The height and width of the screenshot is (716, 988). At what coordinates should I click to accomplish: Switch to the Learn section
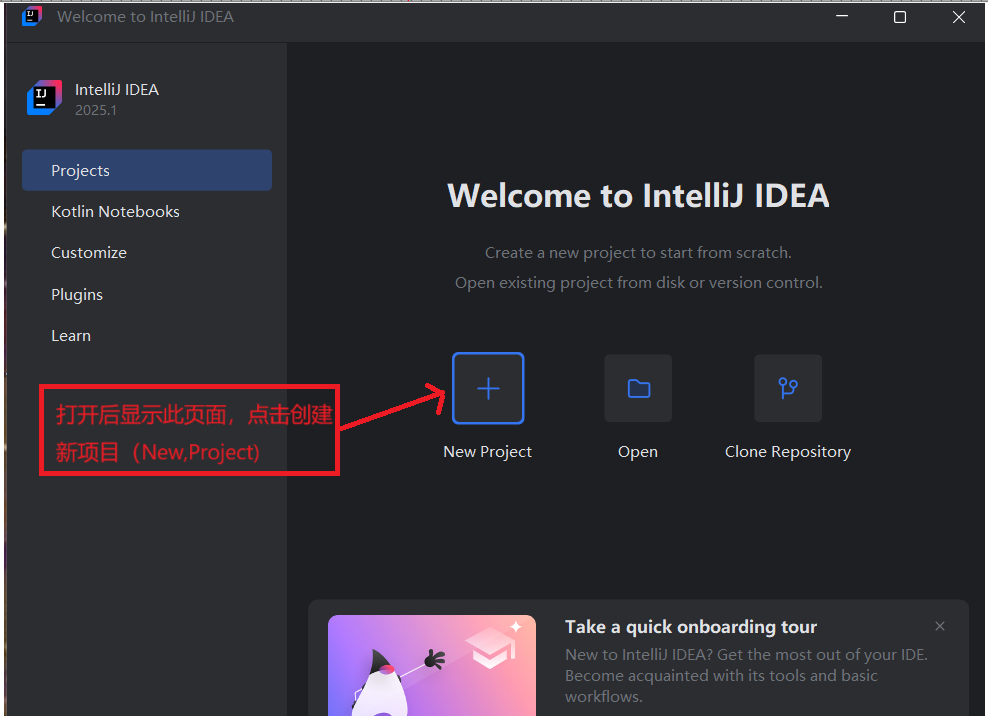click(x=71, y=336)
